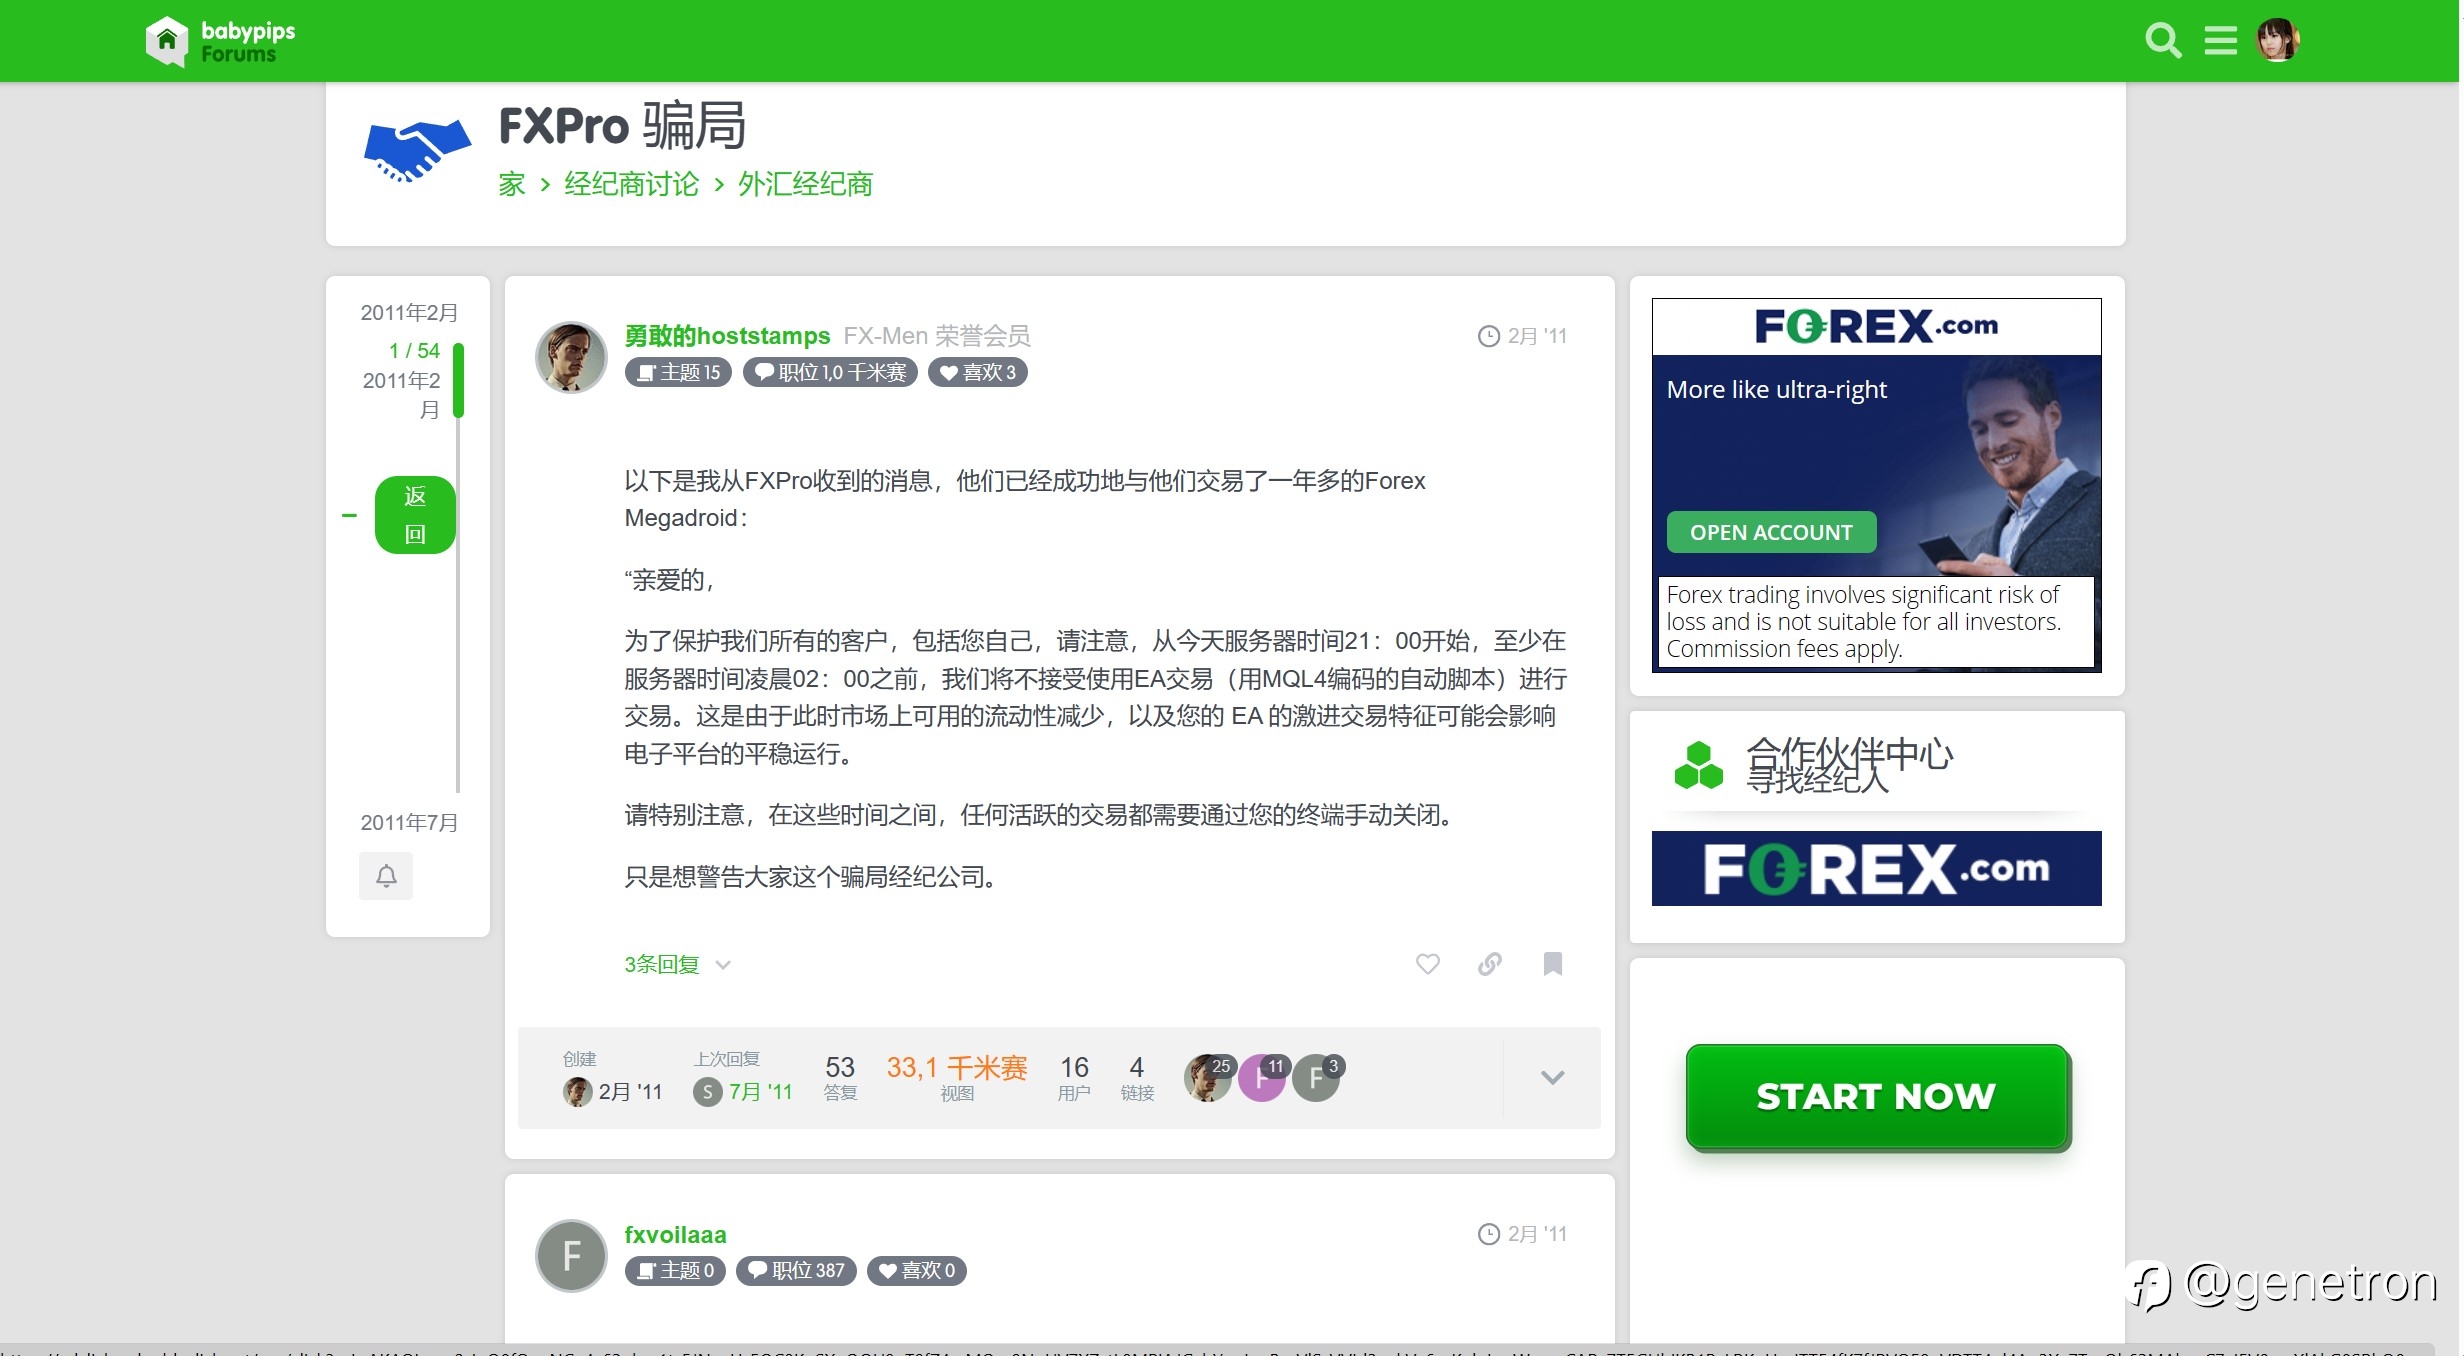Click the FOREX.com logo atop the ad

[x=1876, y=326]
